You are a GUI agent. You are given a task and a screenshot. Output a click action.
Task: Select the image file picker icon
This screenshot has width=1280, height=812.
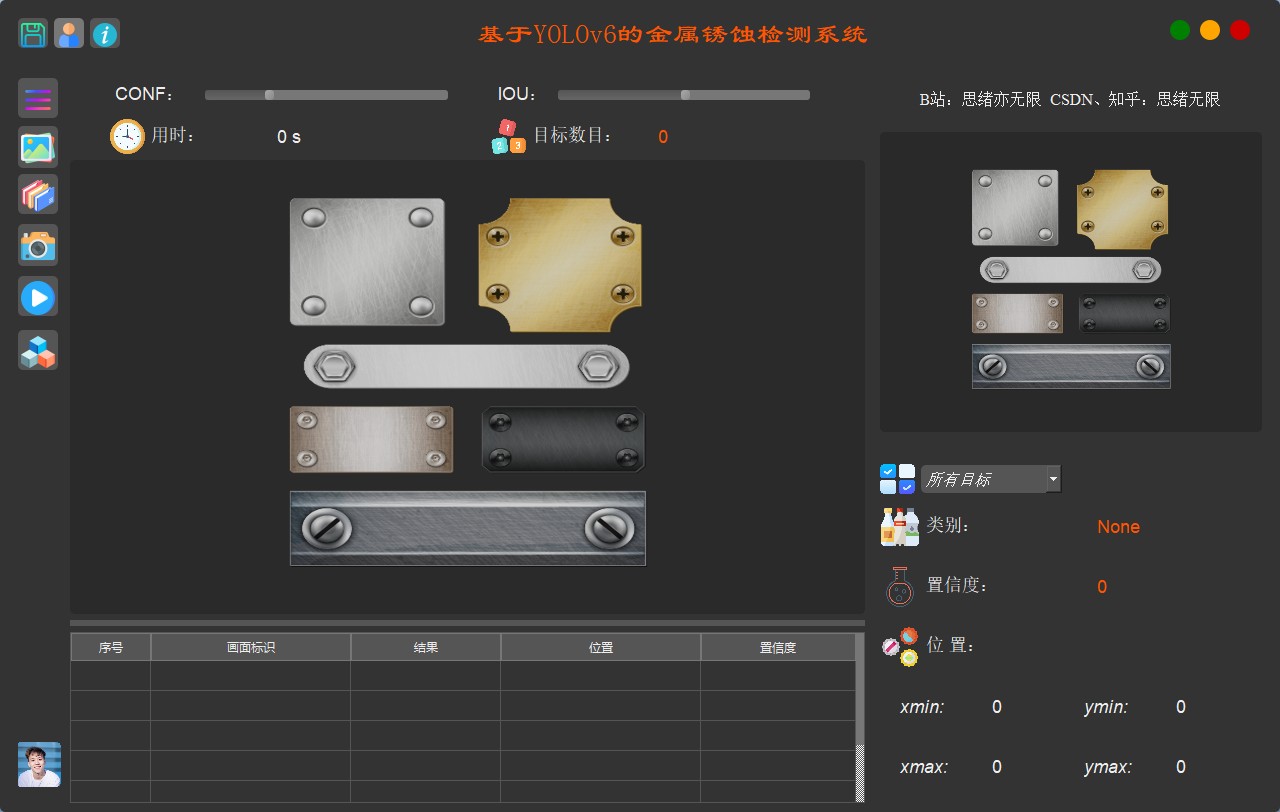point(38,147)
